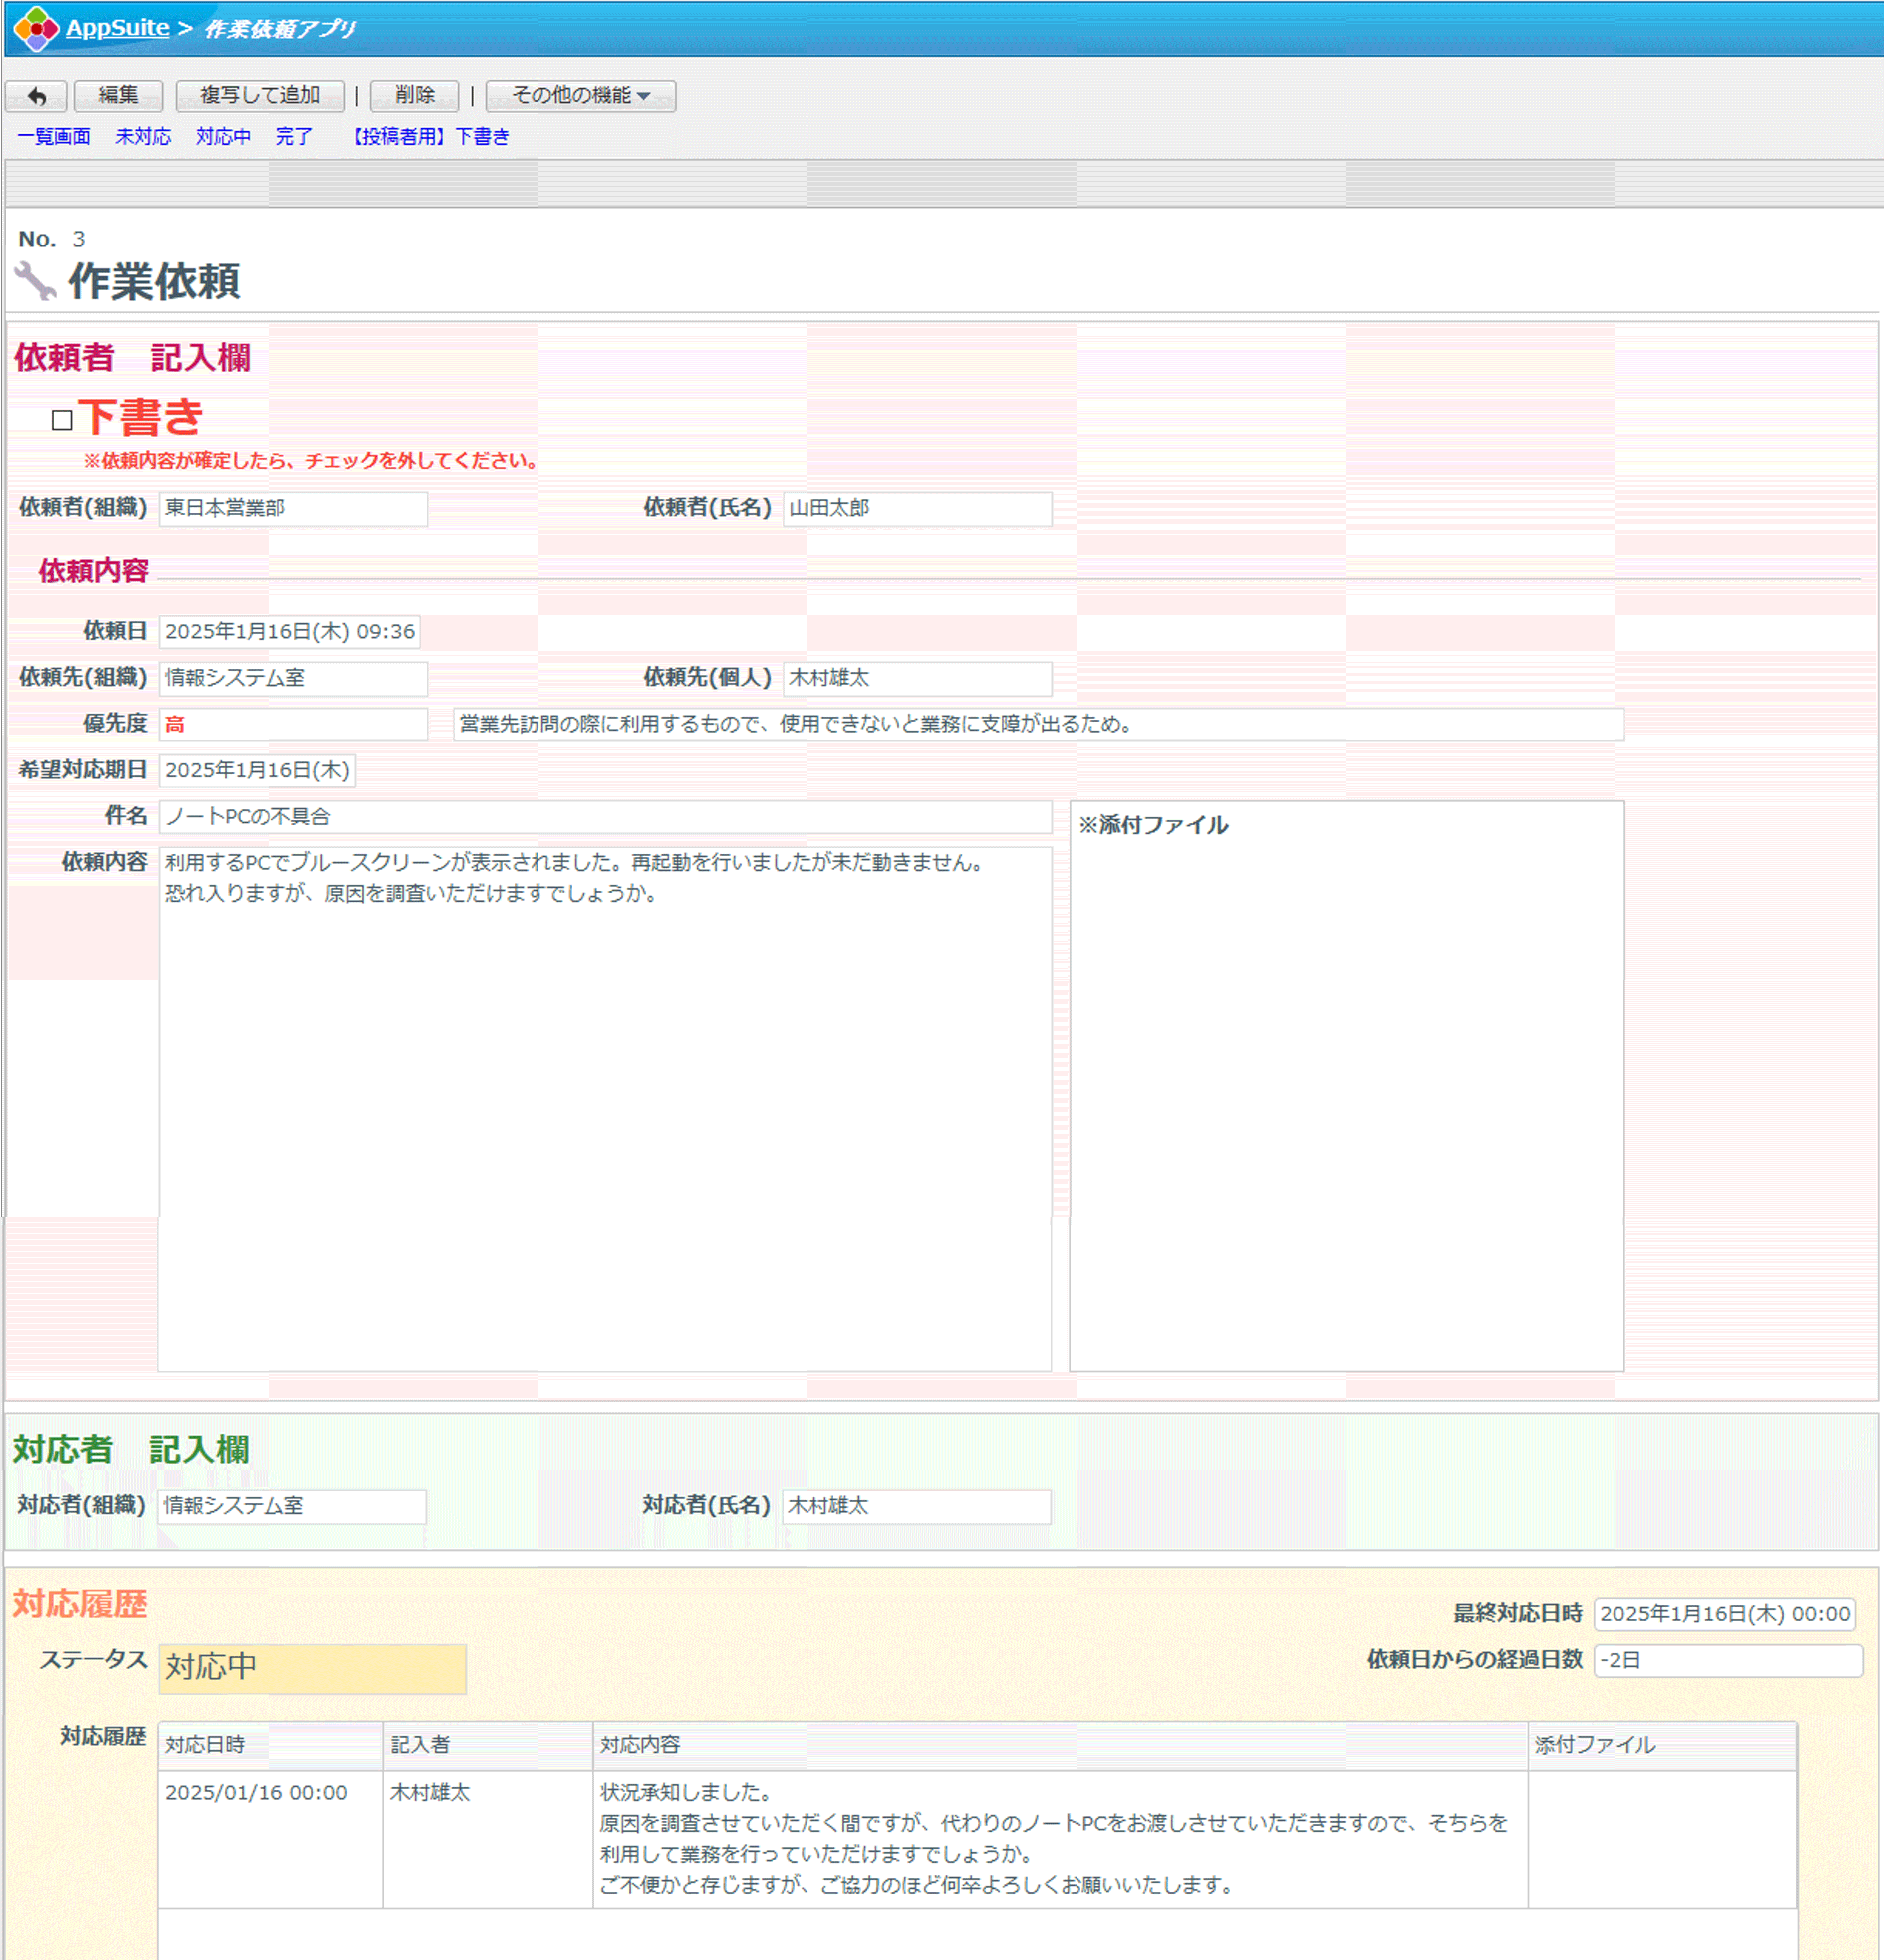1884x1960 pixels.
Task: Switch to the 一覧画面 view
Action: pyautogui.click(x=54, y=137)
